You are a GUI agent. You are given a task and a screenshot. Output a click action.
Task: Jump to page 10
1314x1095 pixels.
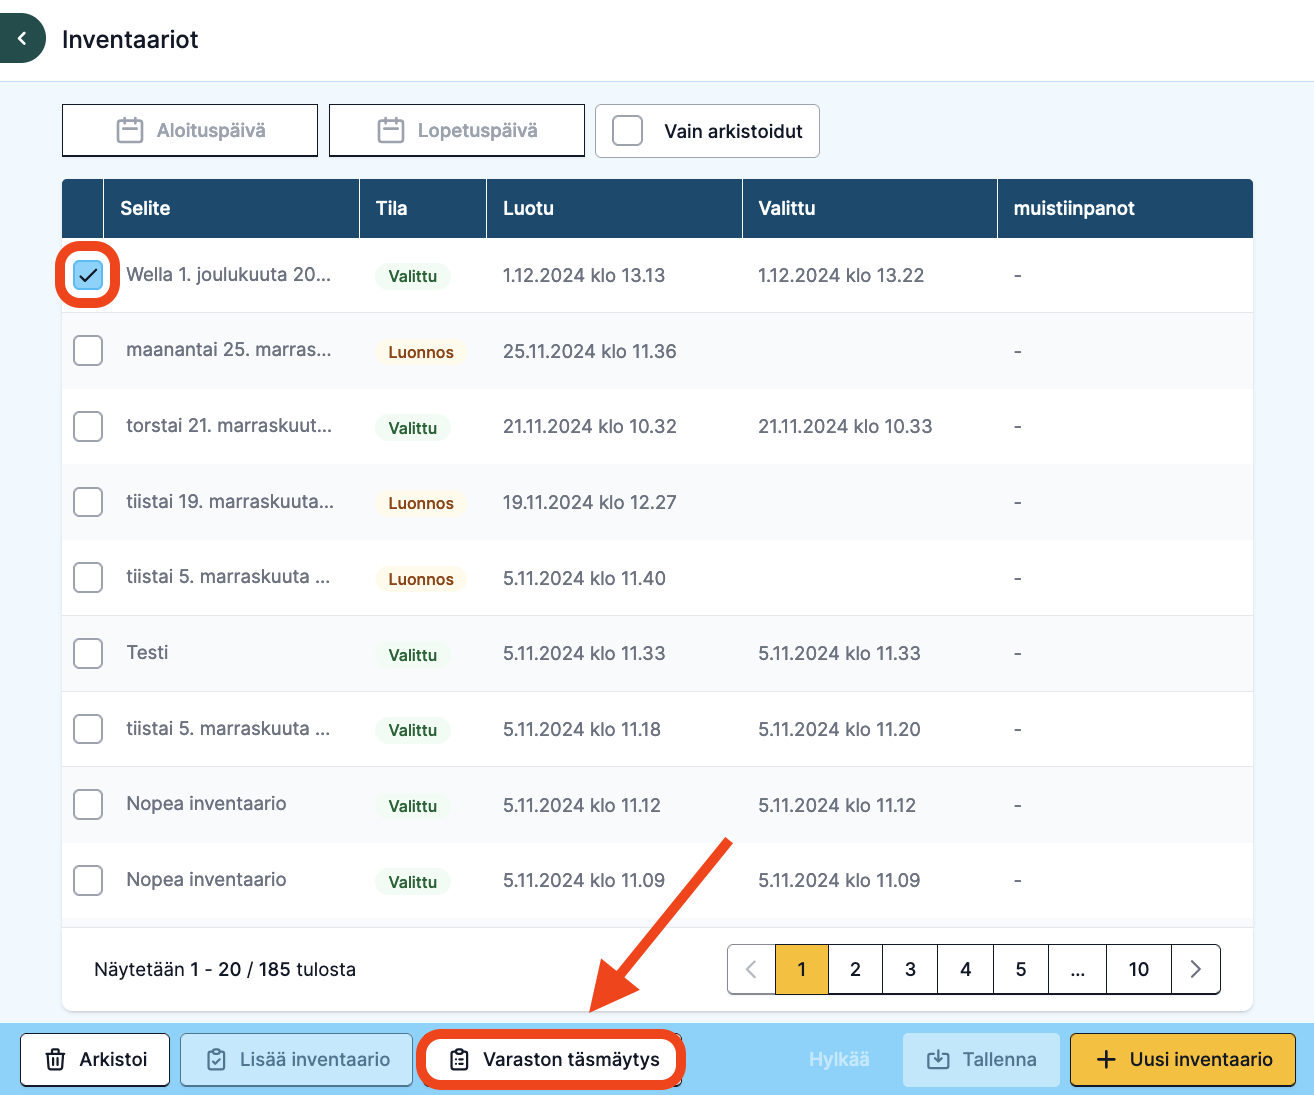[1139, 969]
